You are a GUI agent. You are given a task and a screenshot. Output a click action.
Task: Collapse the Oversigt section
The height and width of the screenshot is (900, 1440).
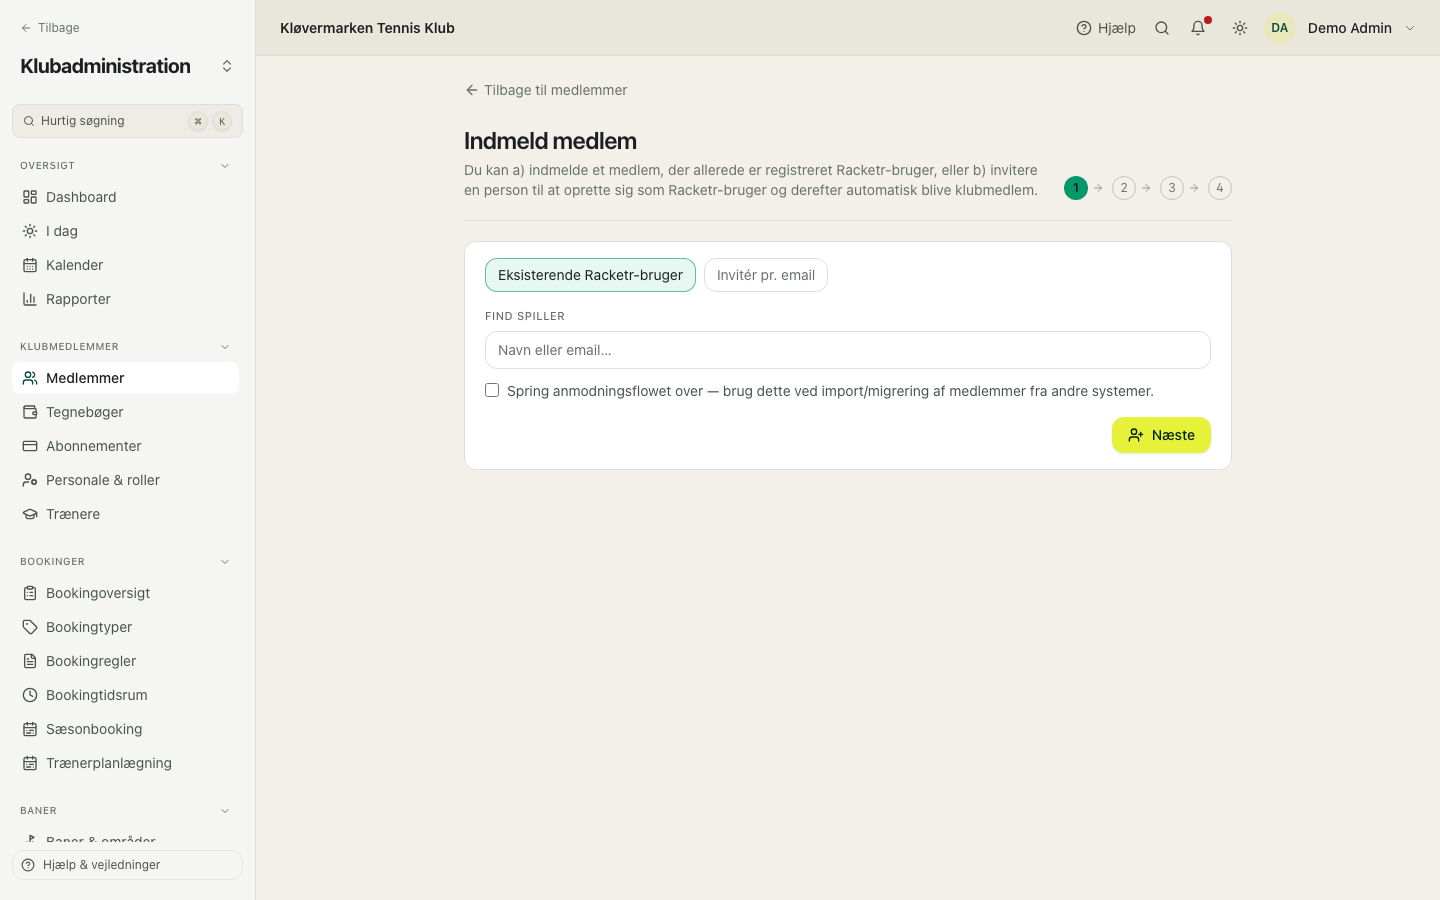click(x=225, y=166)
